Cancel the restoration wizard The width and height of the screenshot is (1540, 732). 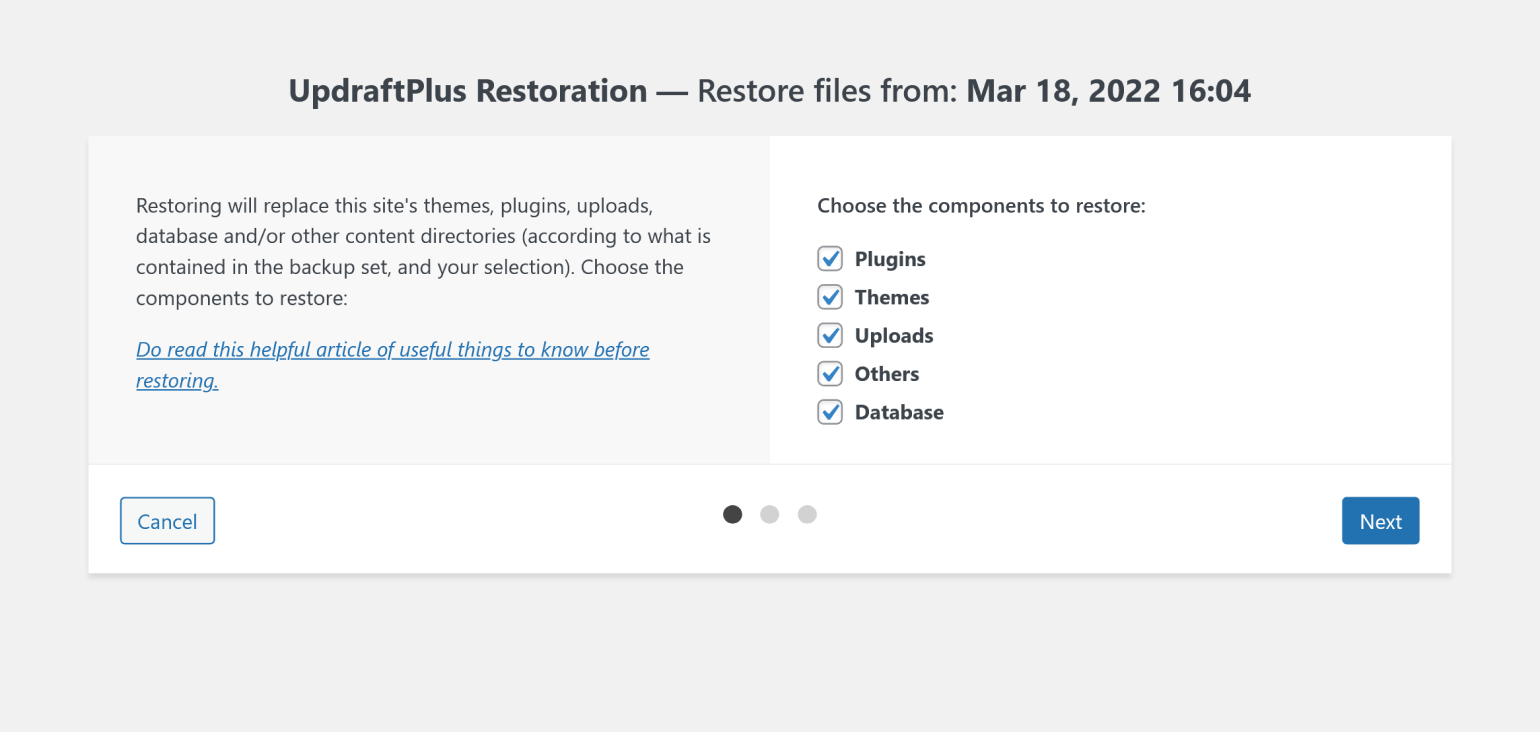[x=167, y=521]
